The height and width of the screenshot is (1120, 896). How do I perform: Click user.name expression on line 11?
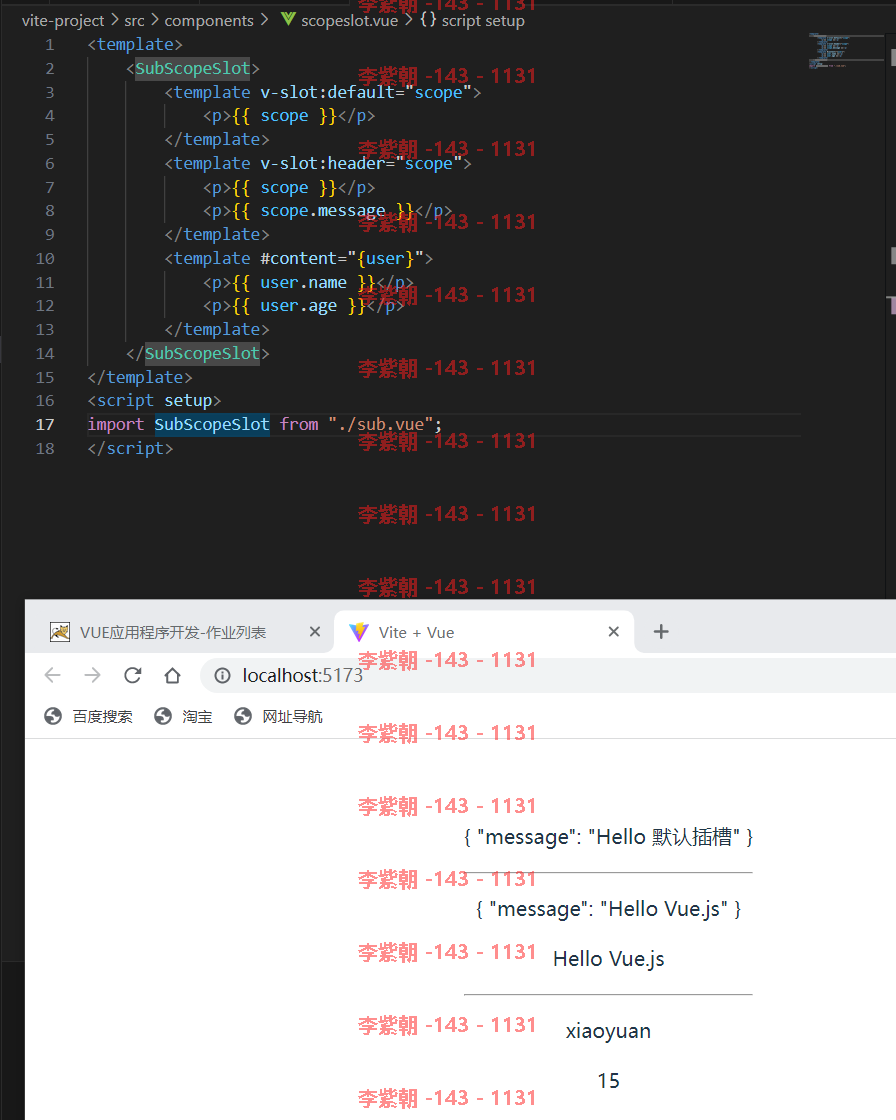[303, 283]
